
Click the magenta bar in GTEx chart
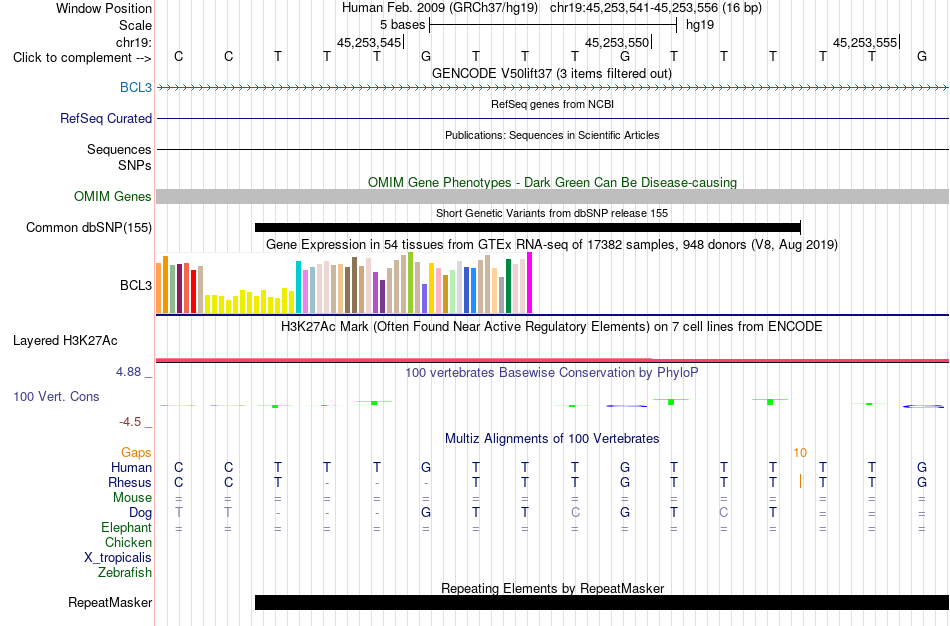[530, 282]
